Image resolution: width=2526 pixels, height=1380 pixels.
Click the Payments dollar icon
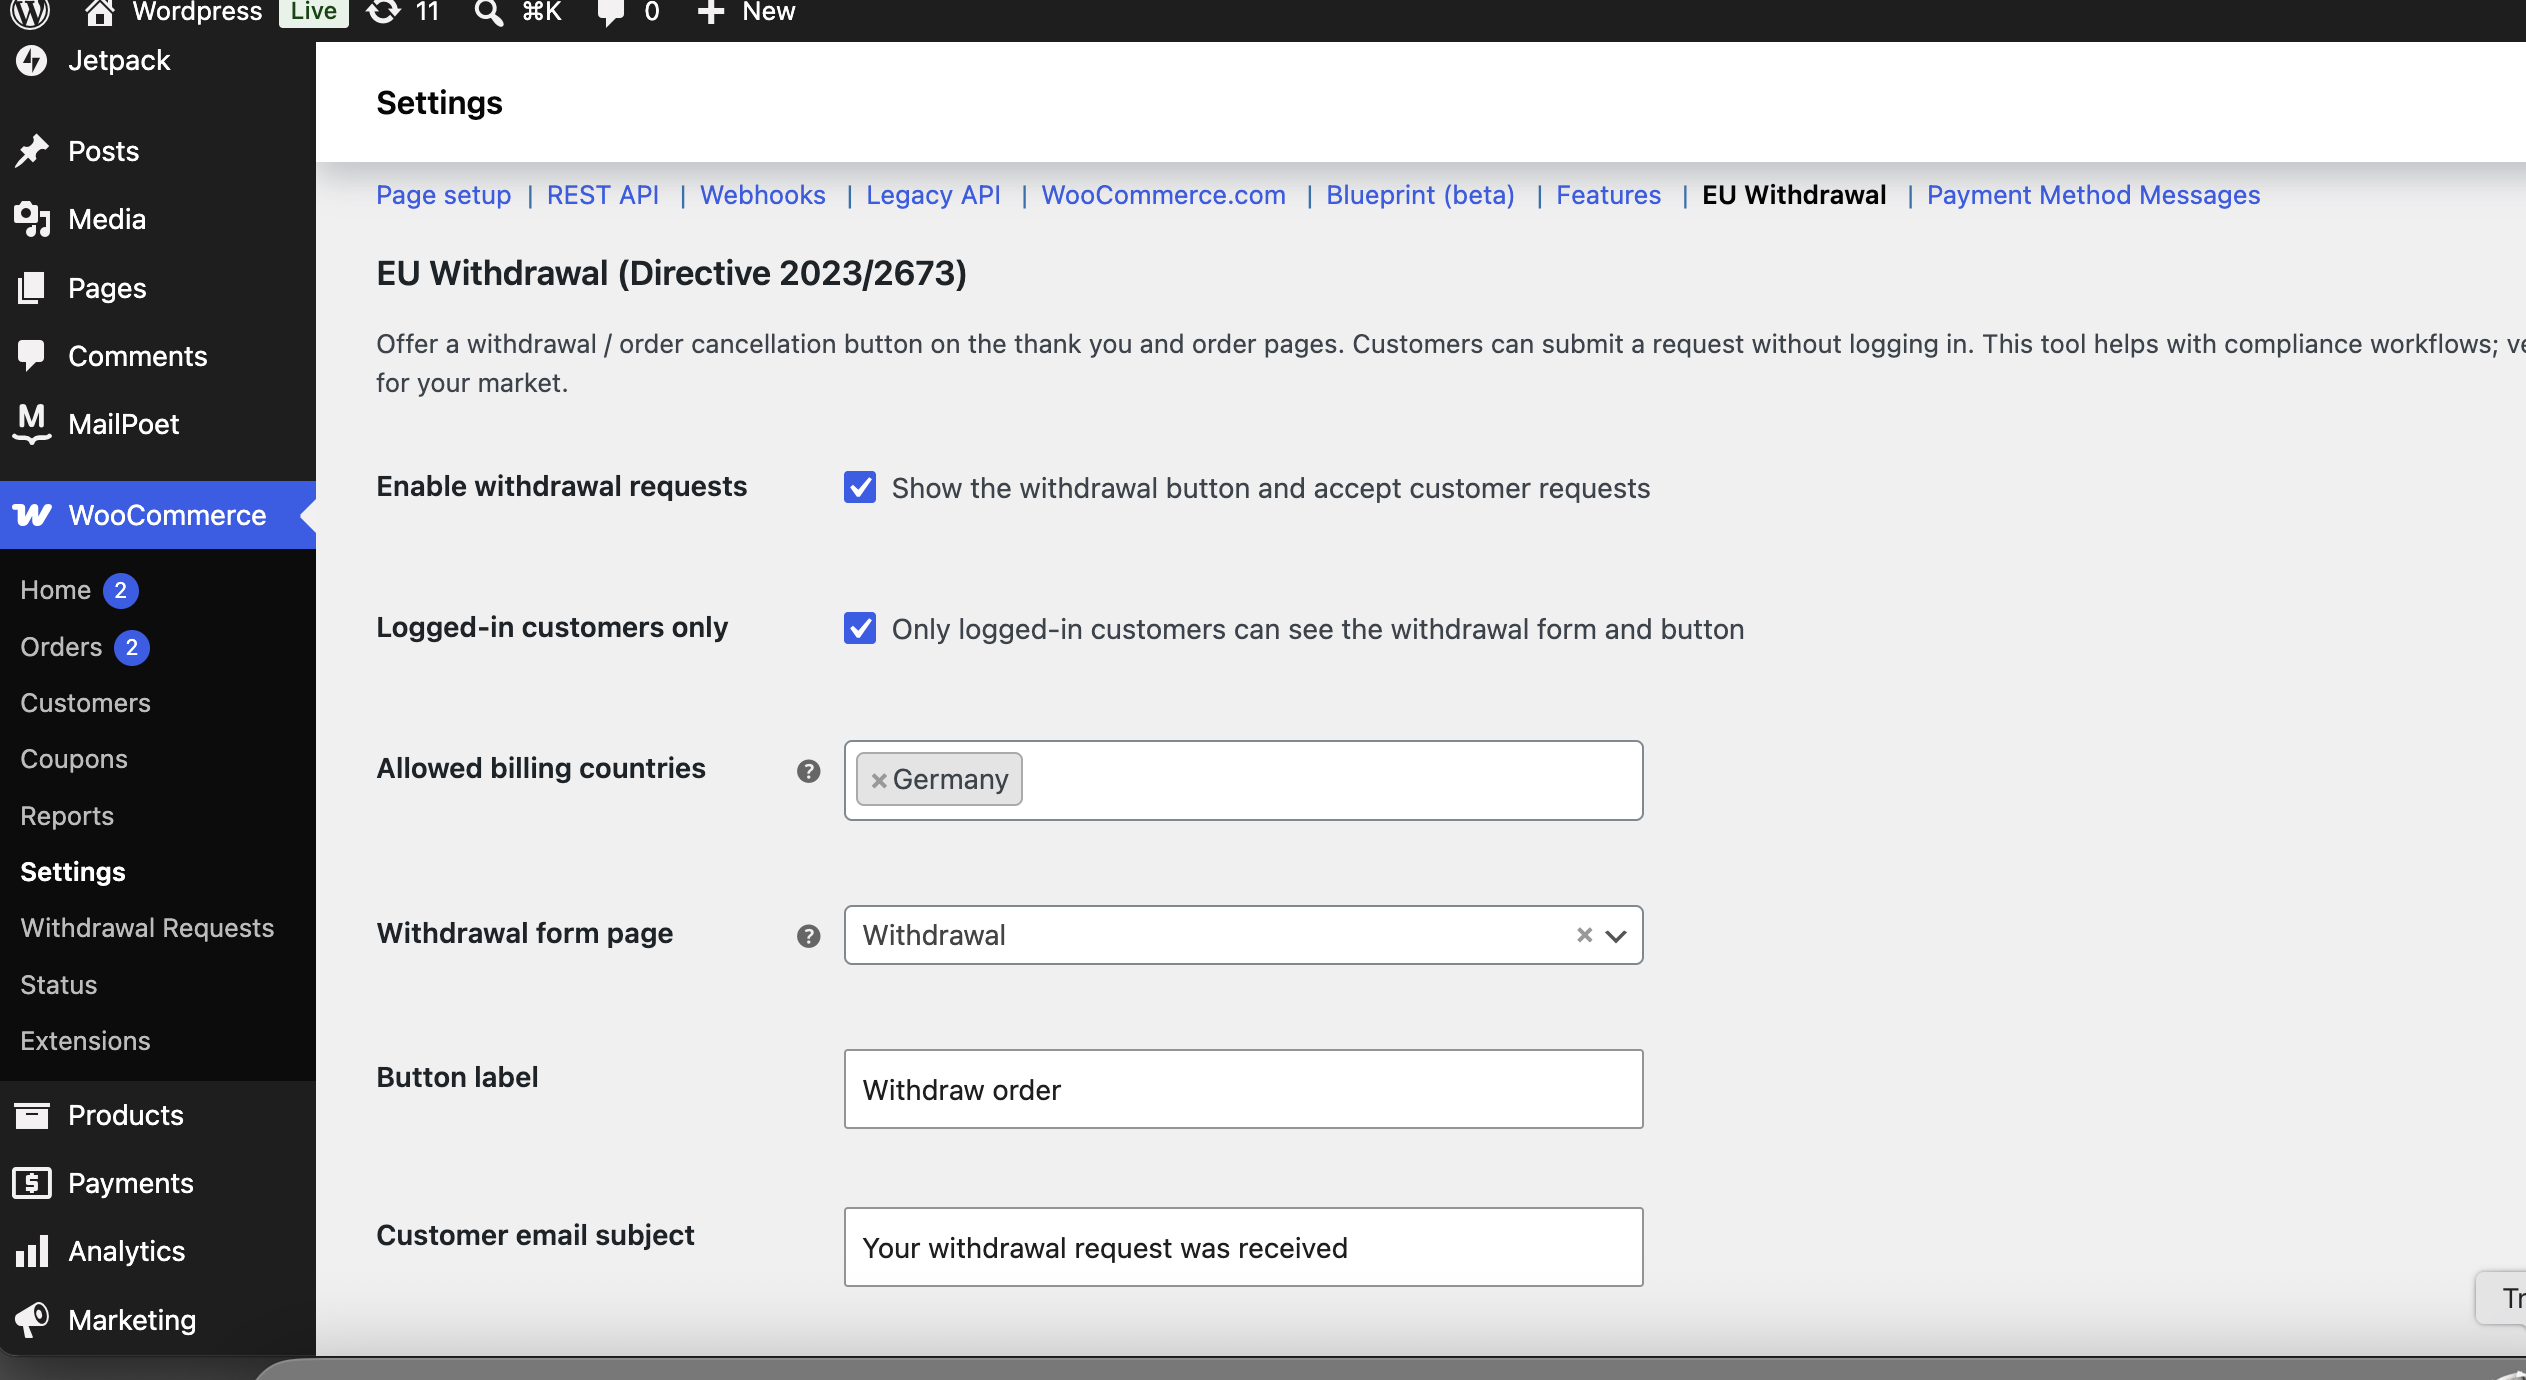click(32, 1183)
